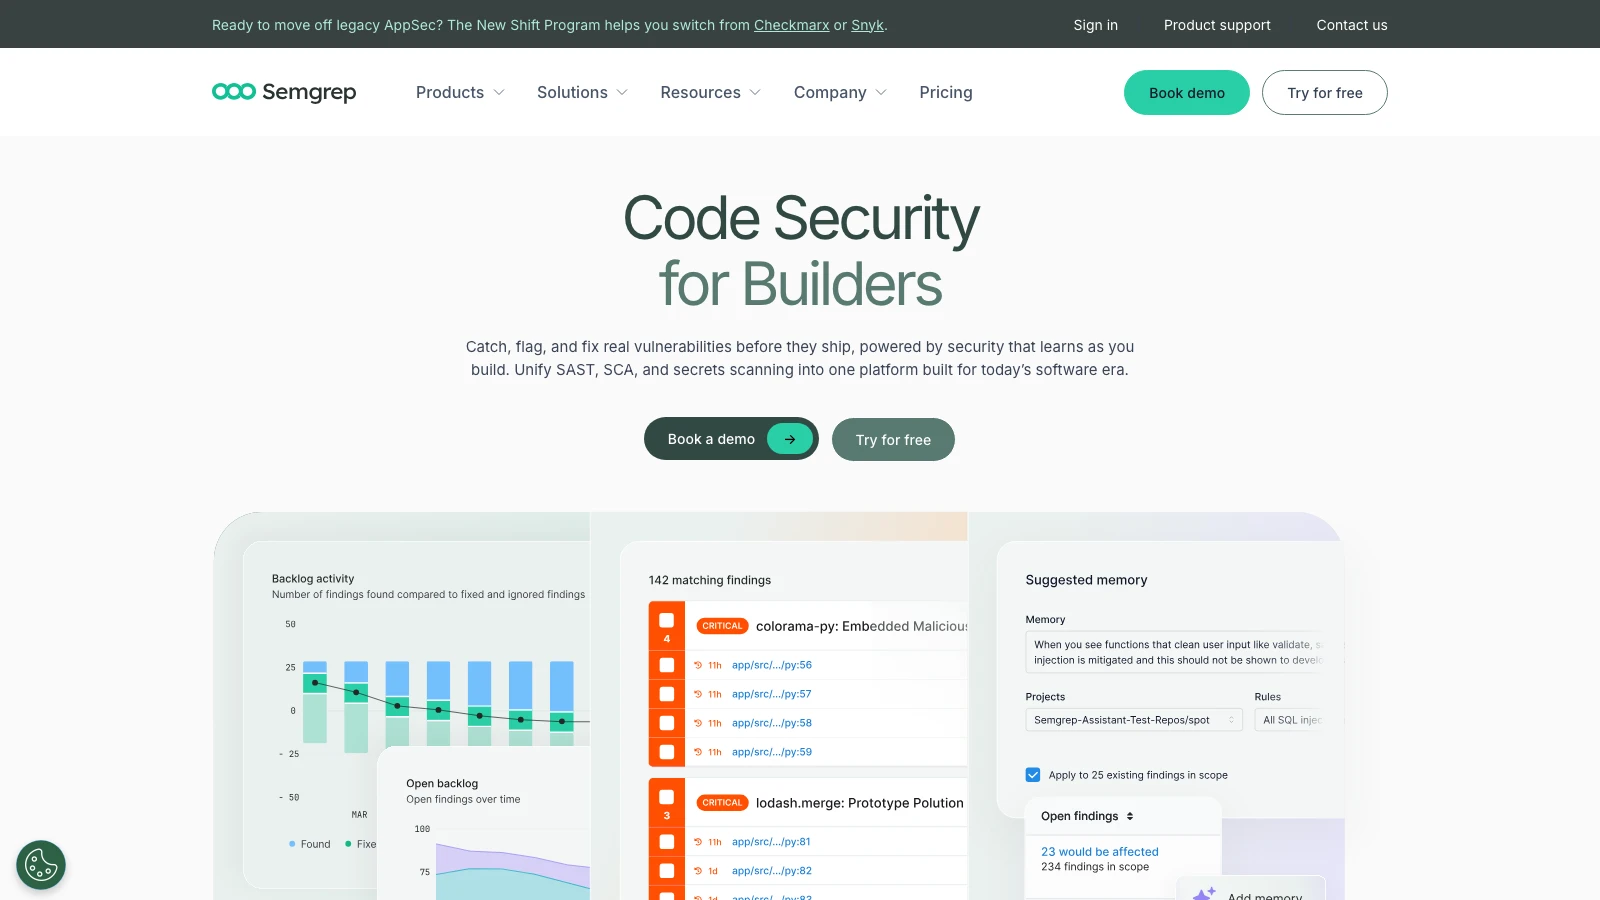1600x900 pixels.
Task: Open the Open findings selector
Action: 1087,816
